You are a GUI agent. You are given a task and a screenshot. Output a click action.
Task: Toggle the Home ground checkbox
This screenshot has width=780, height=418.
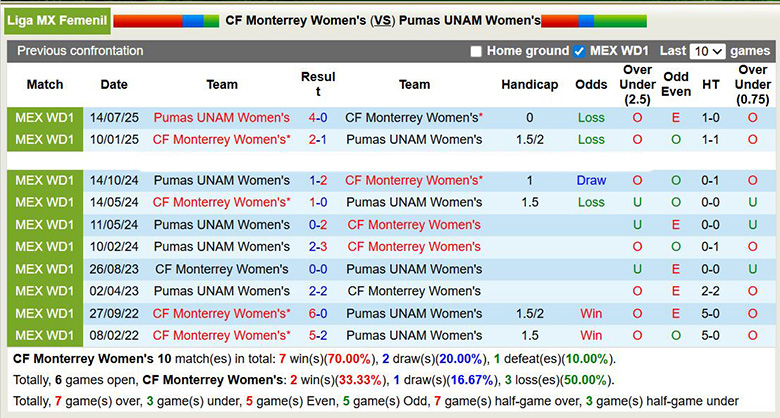coord(476,51)
